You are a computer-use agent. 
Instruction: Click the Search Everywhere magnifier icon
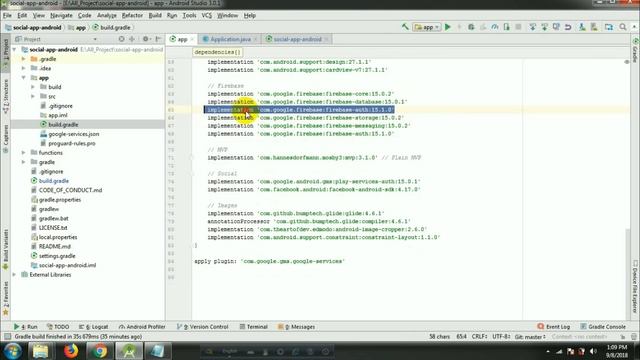point(623,27)
